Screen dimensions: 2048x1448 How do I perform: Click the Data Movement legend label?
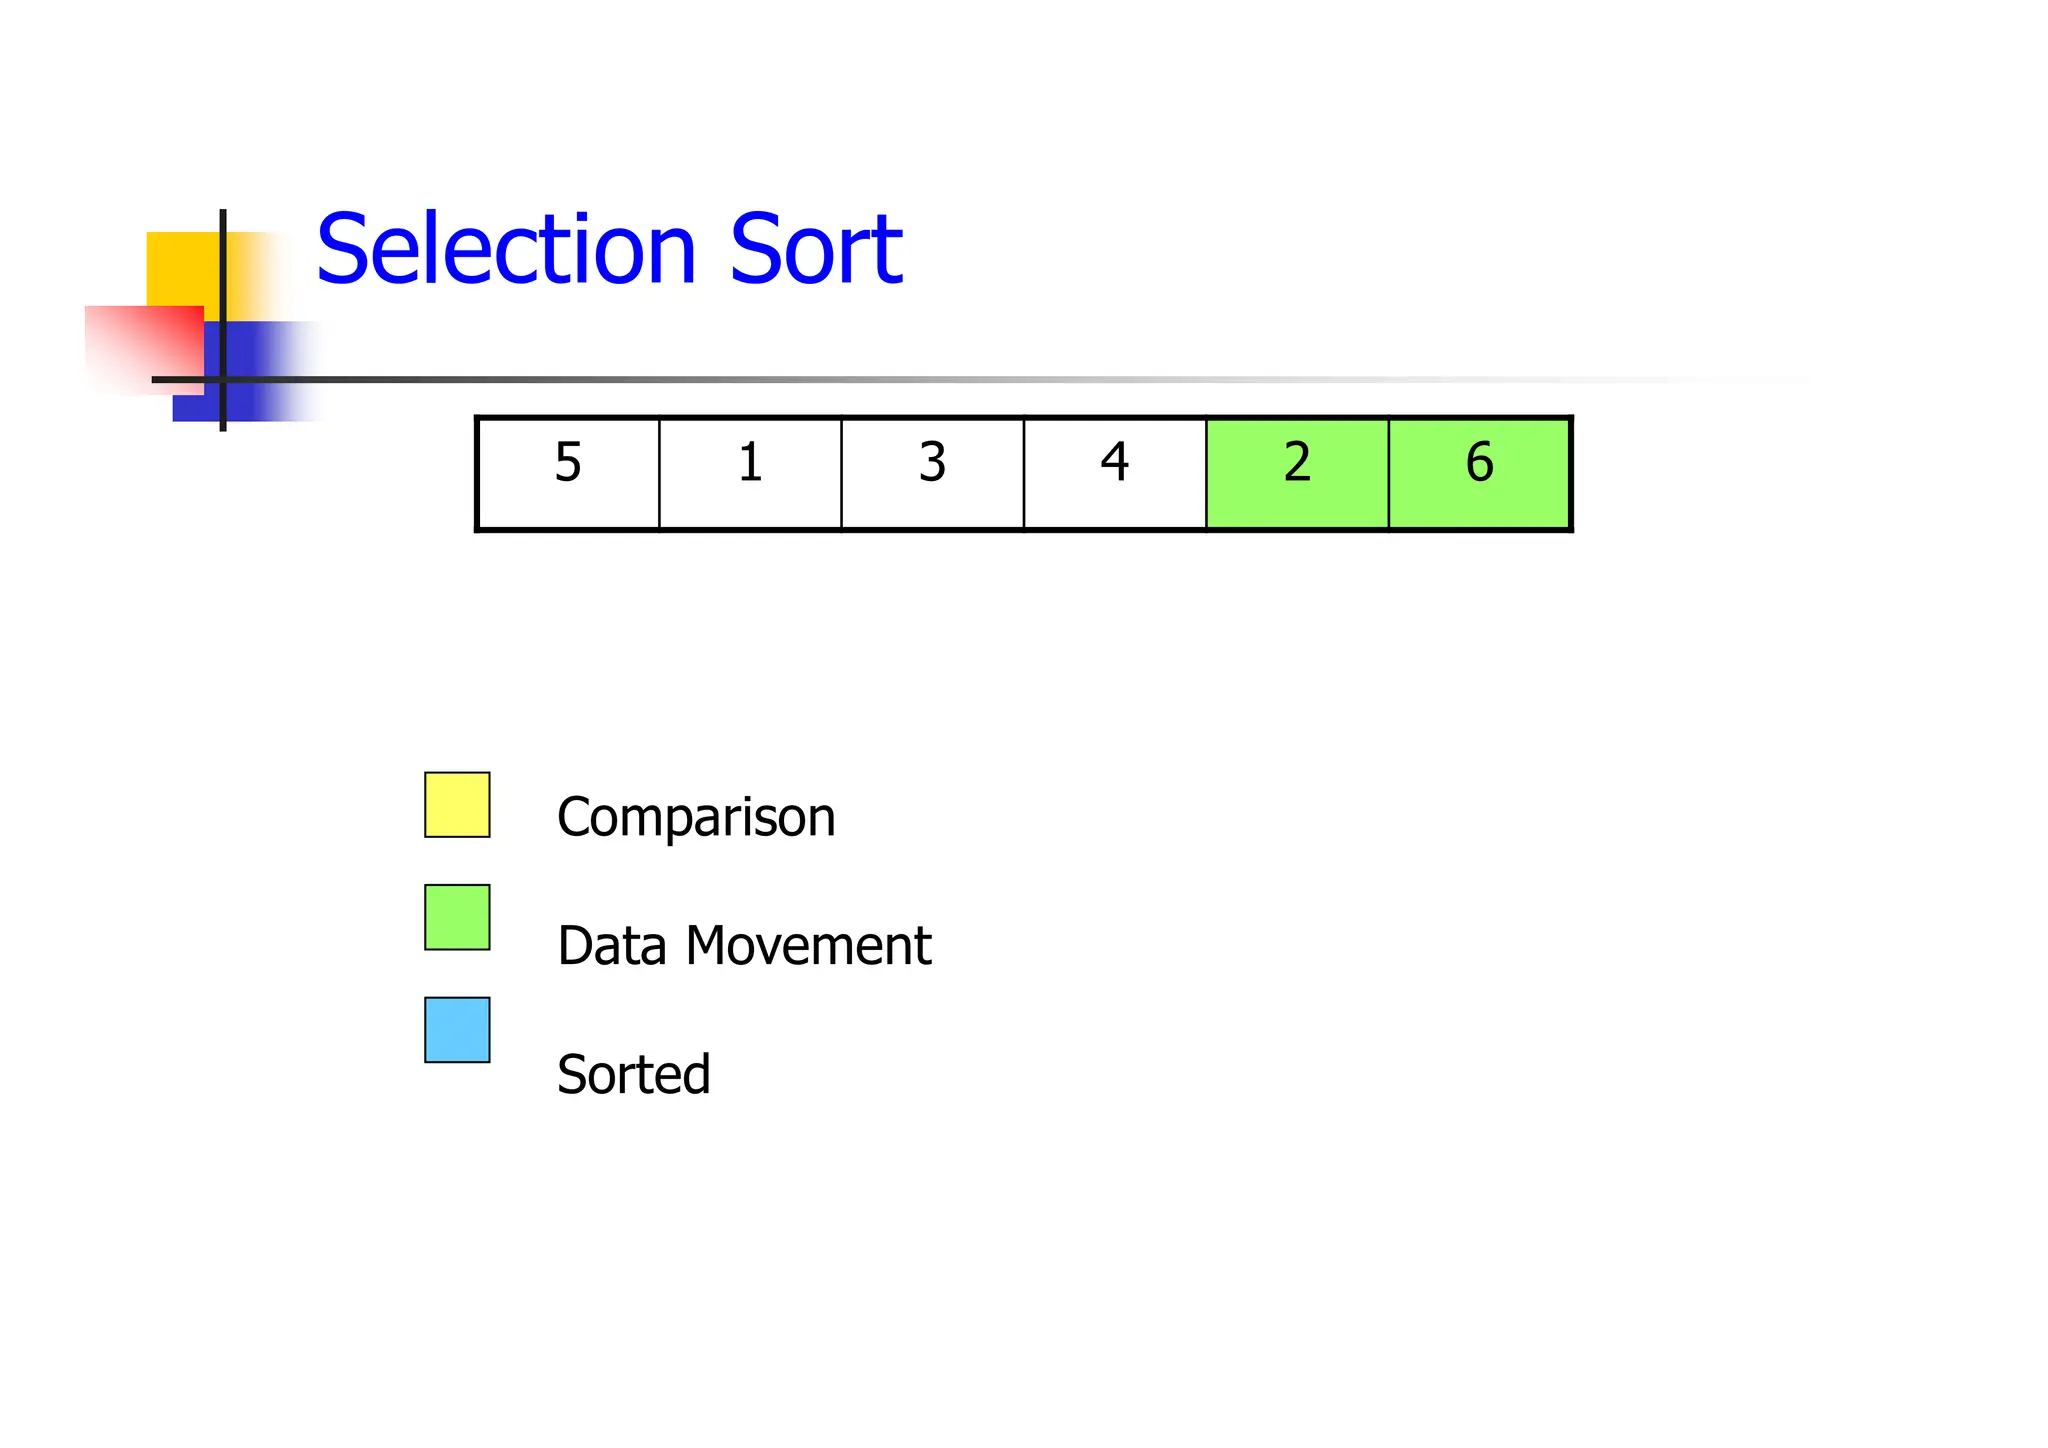[744, 946]
